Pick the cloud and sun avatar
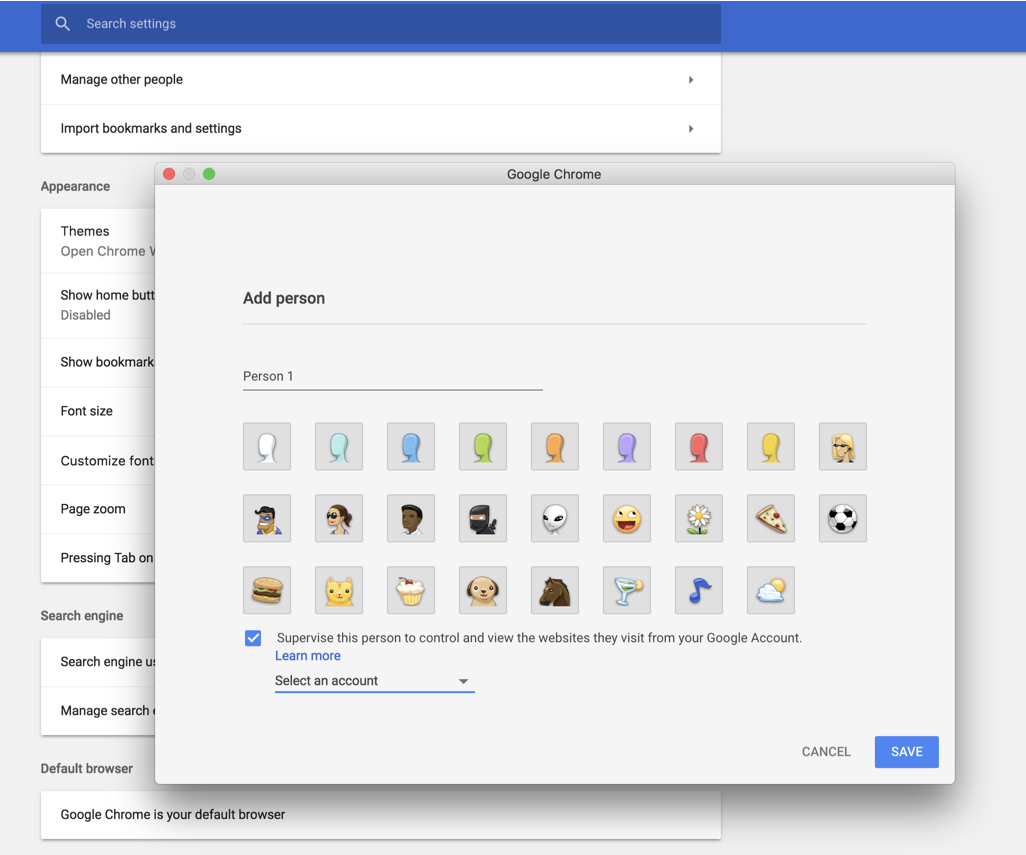 pos(771,590)
